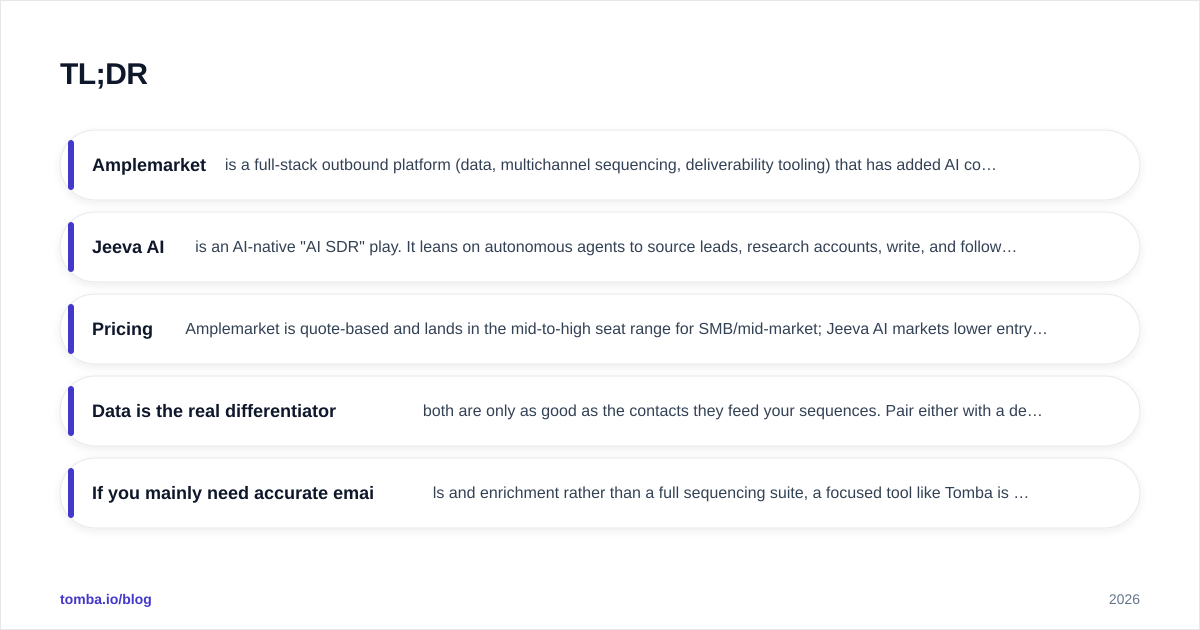Click the purple accent bar beside Jeeva AI

coord(71,247)
